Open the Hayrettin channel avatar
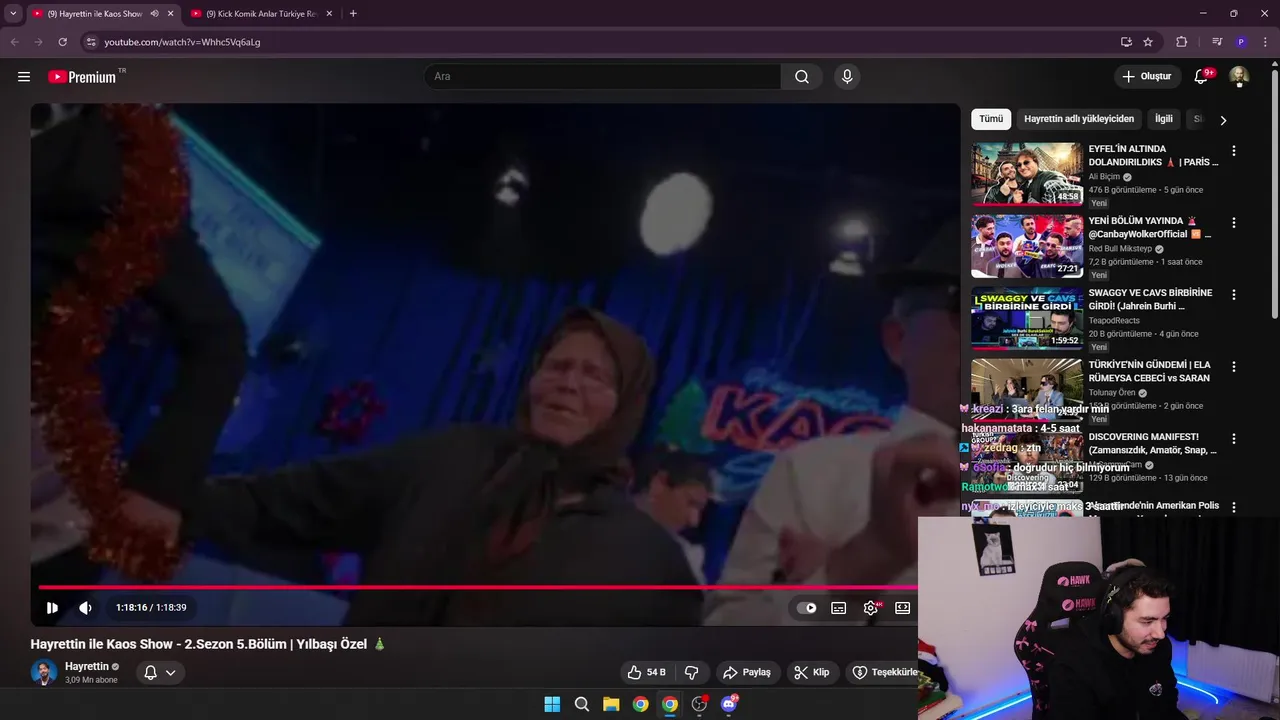 [x=44, y=672]
